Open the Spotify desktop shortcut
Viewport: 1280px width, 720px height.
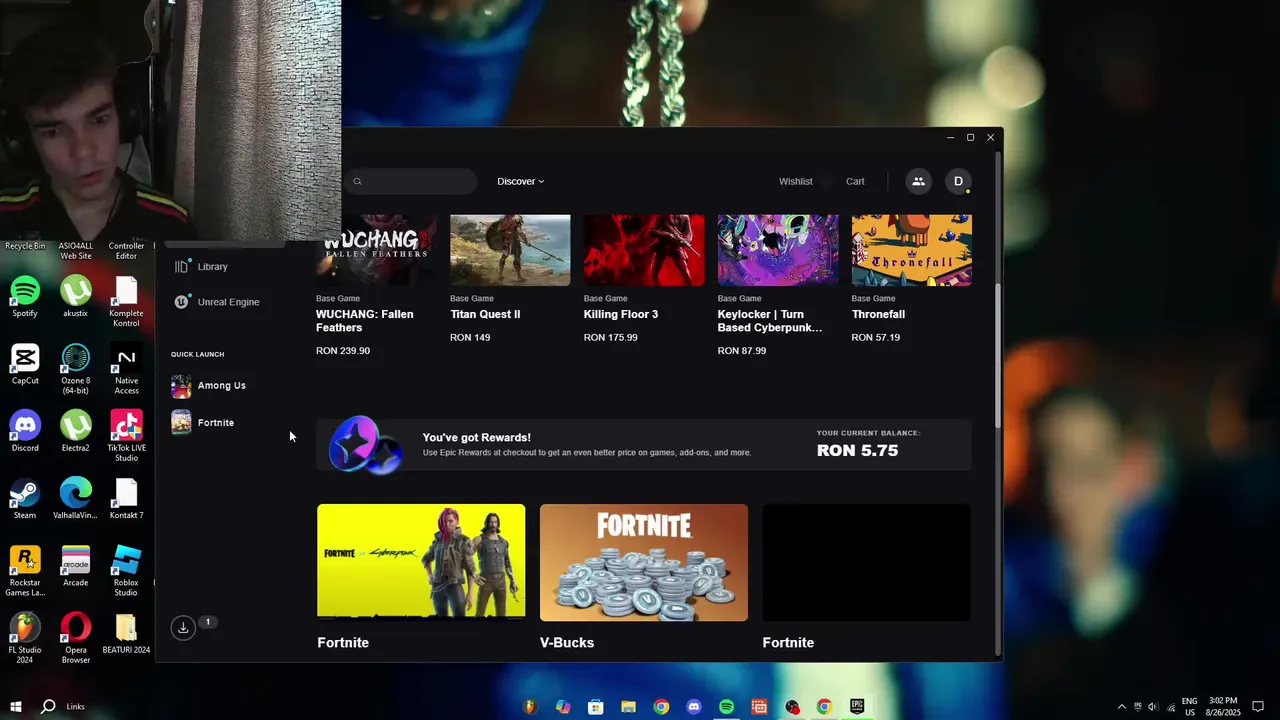[25, 297]
